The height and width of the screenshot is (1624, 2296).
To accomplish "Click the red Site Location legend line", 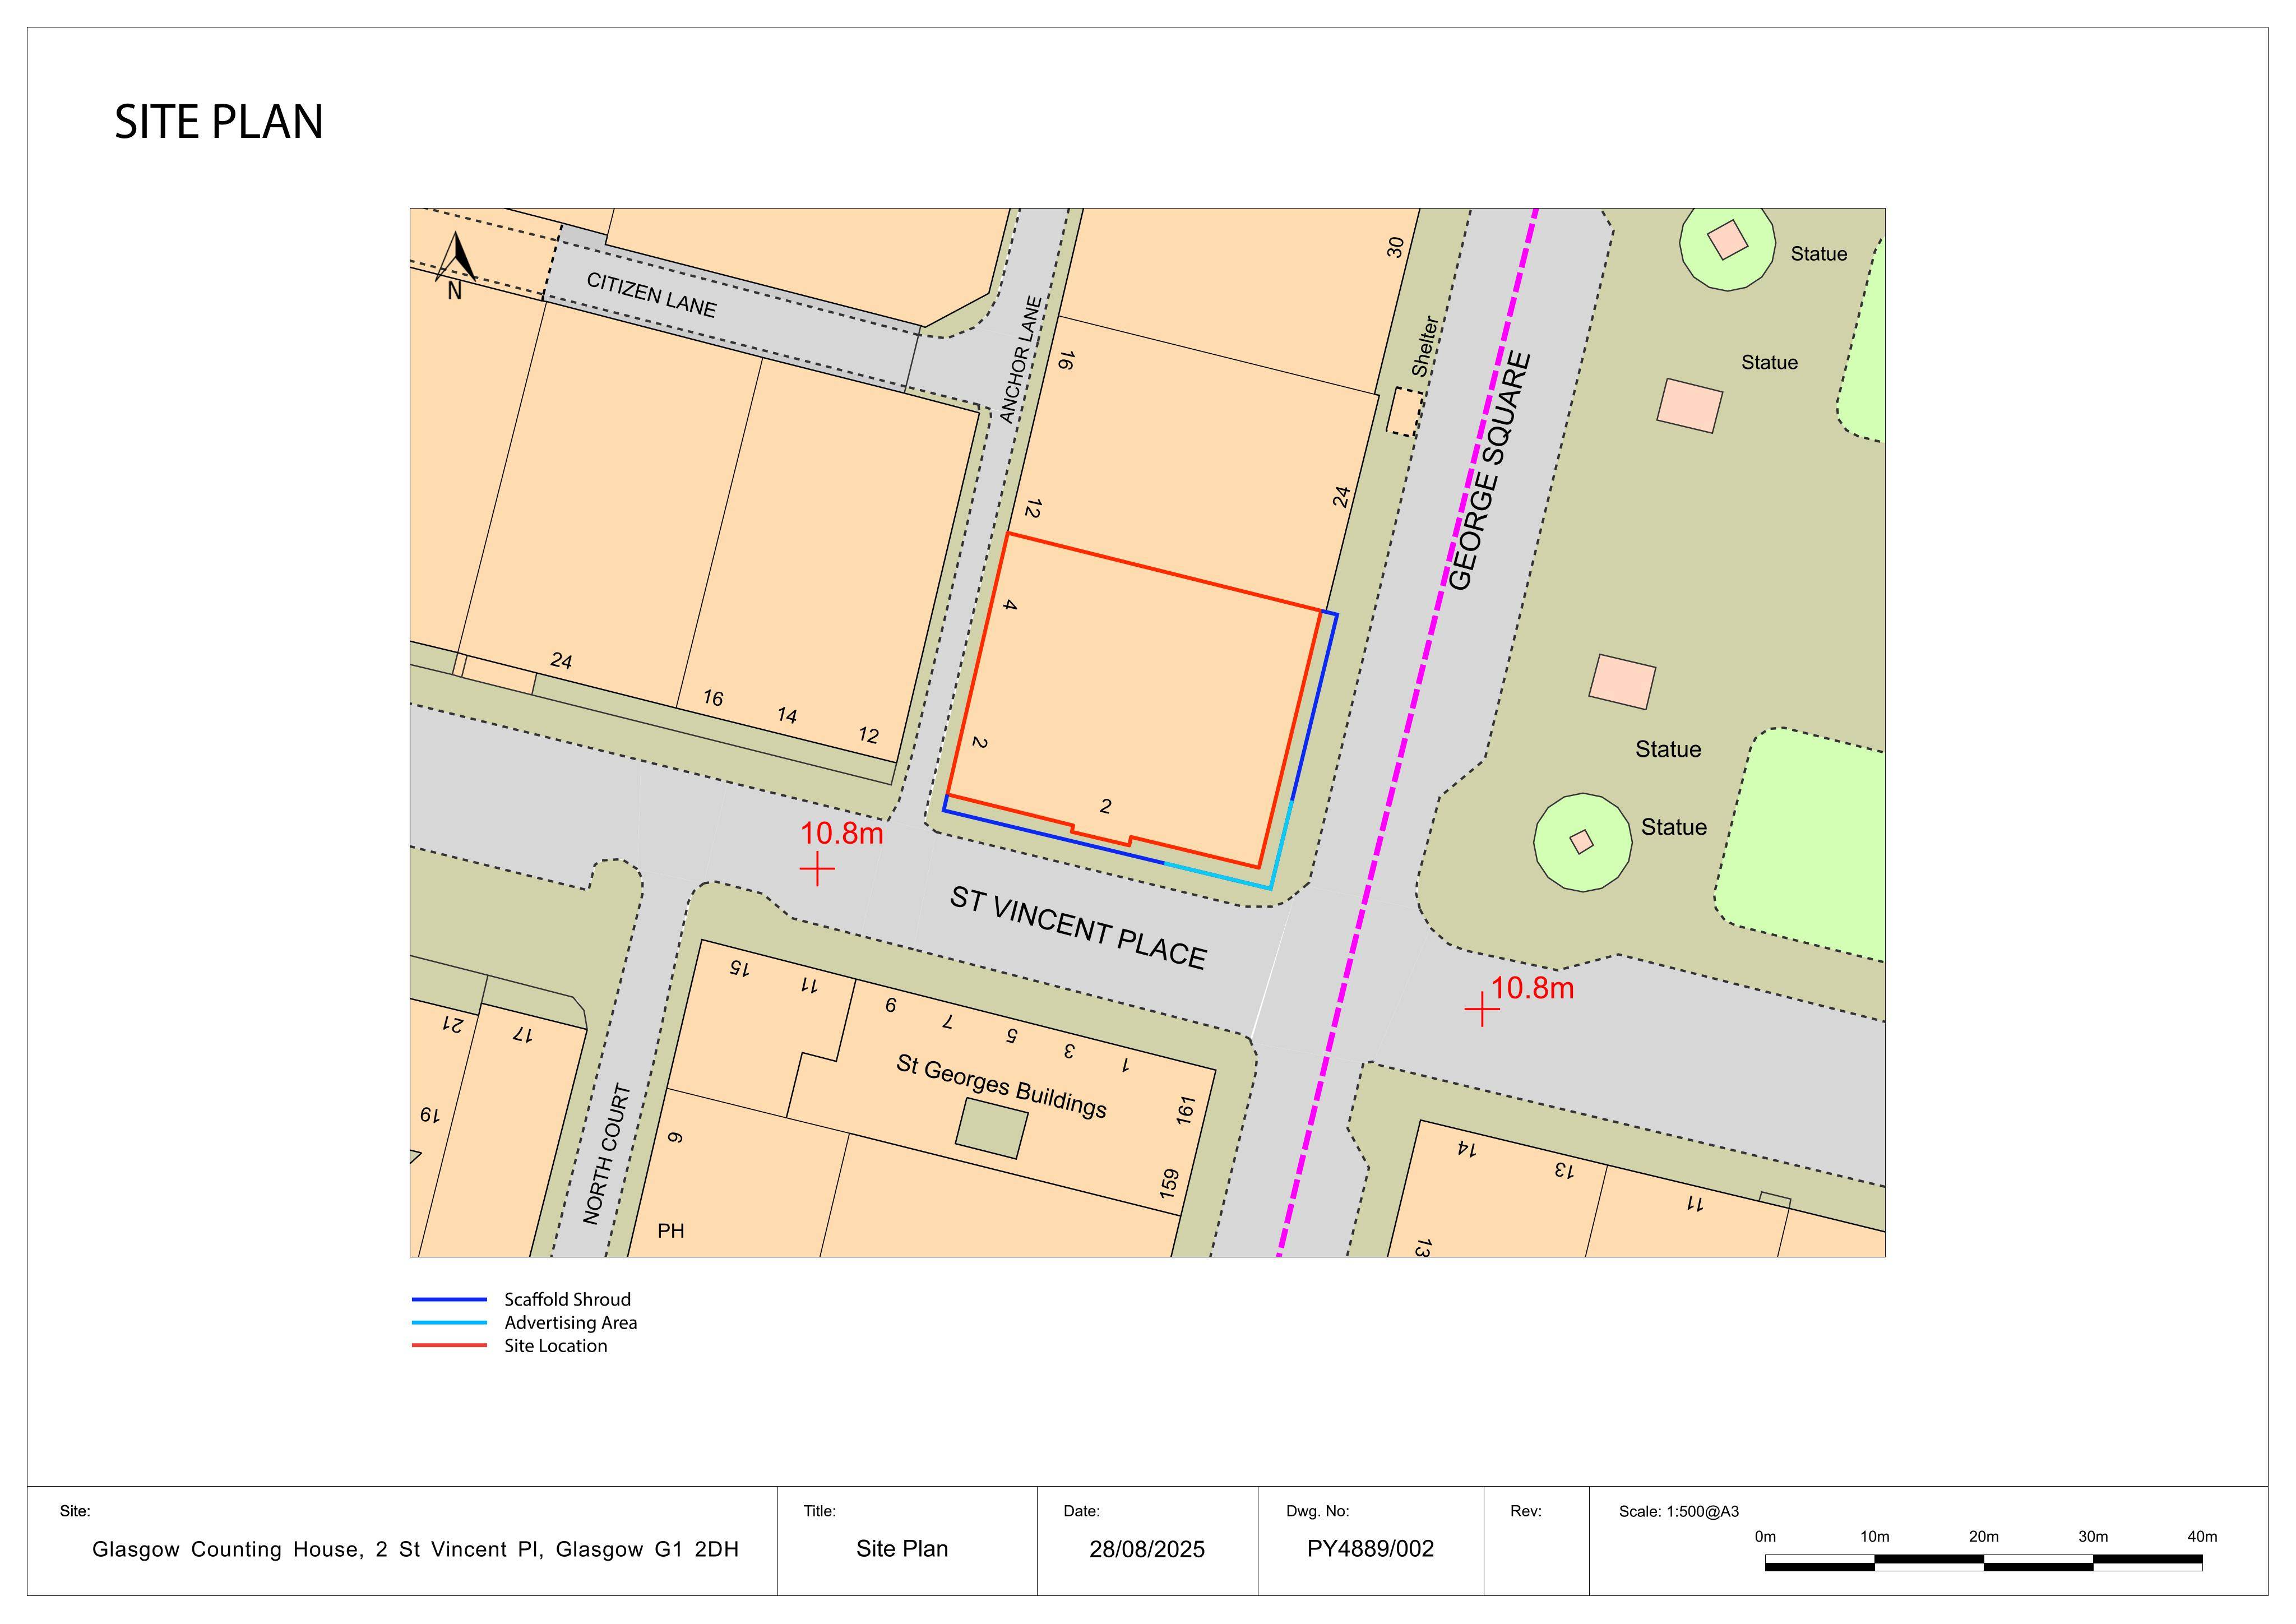I will click(x=449, y=1346).
